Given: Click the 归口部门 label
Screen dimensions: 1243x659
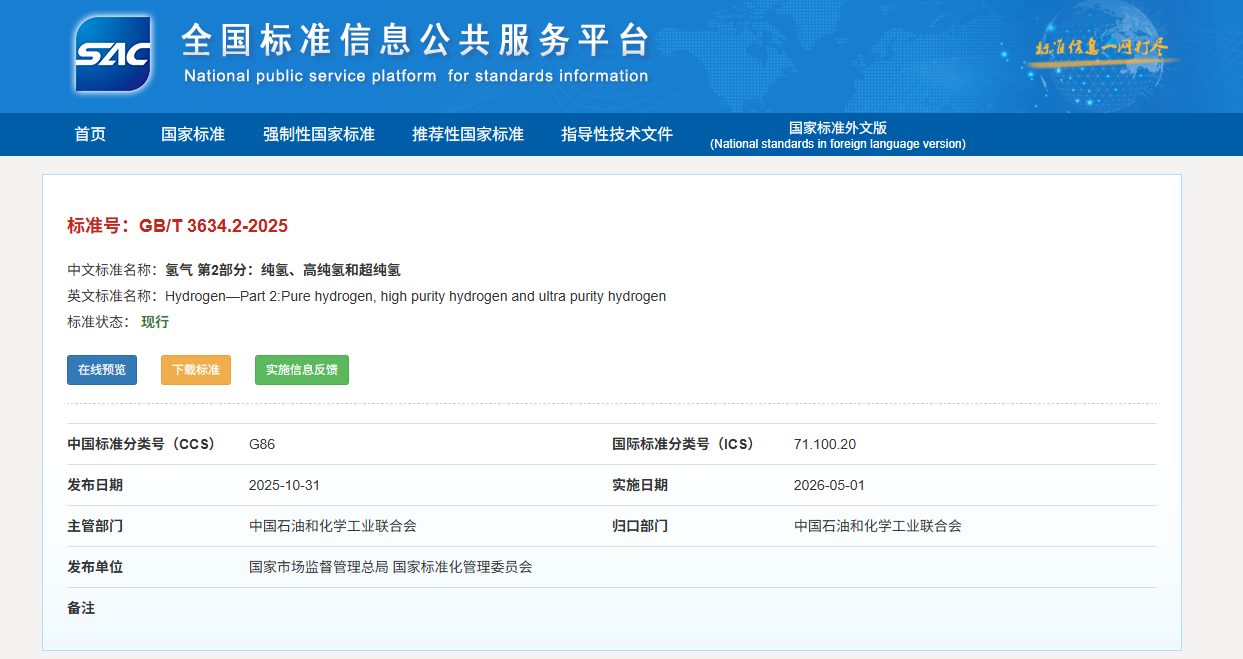Looking at the screenshot, I should (640, 526).
